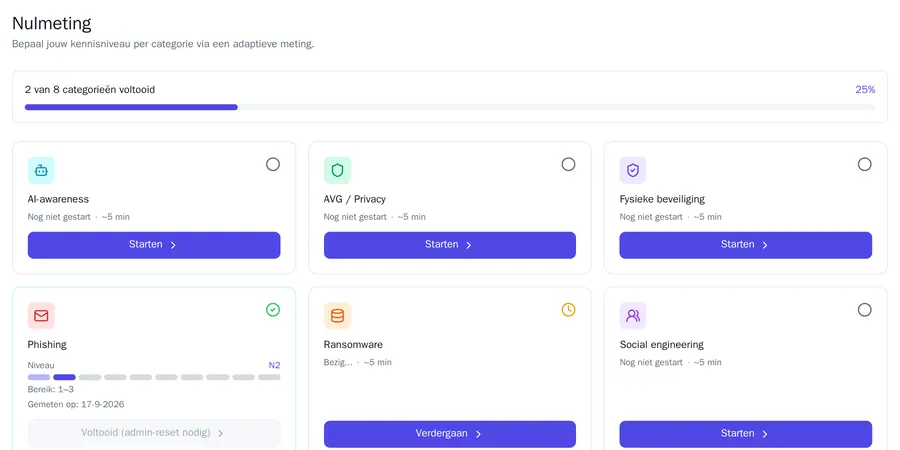Click the orange Ransomware database icon
Screen dimensions: 900x450
pos(338,316)
